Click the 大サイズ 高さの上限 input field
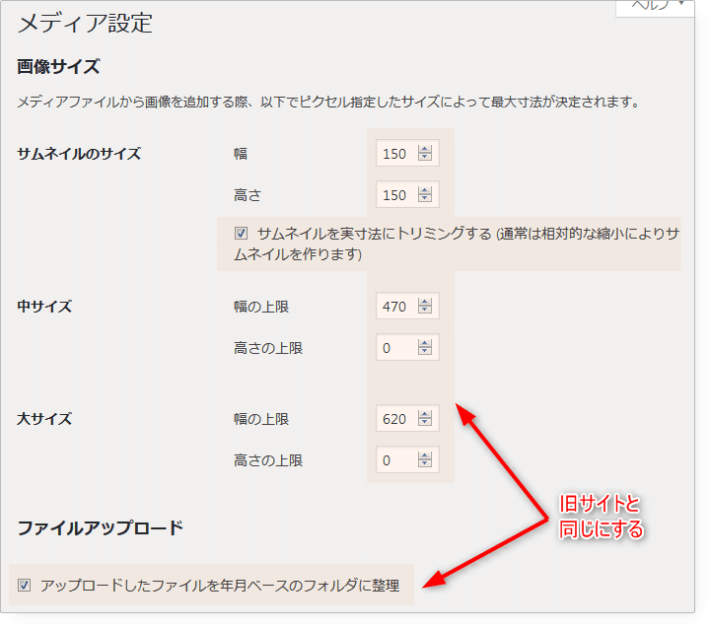Viewport: 710px width, 628px height. 396,461
